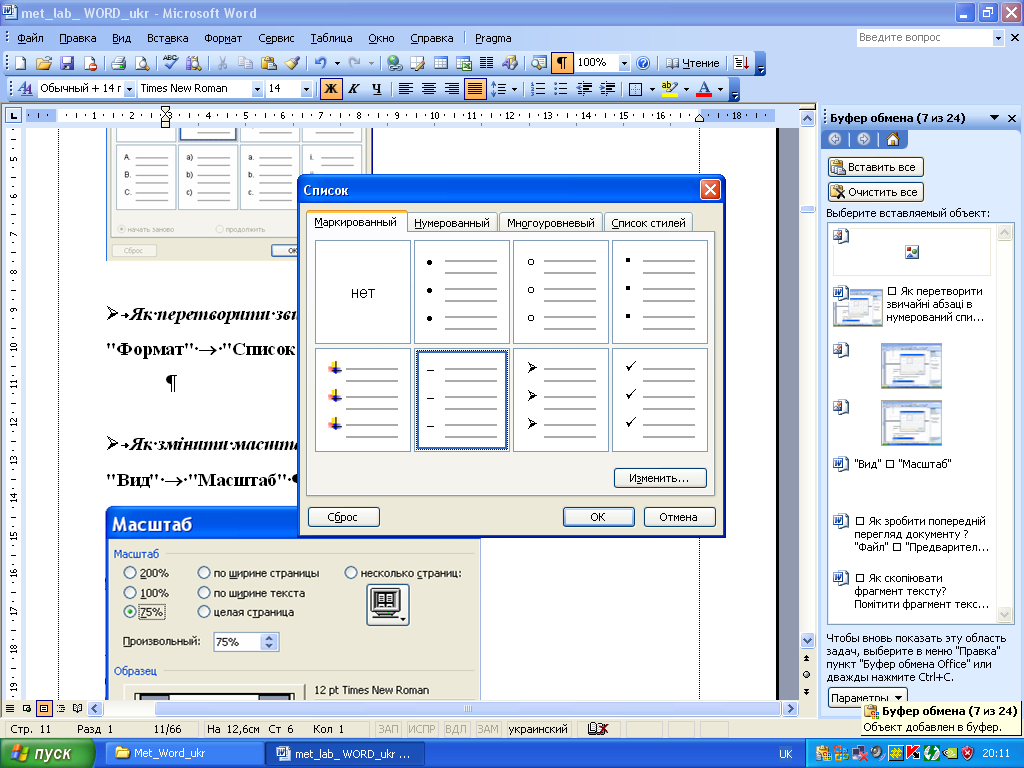This screenshot has height=768, width=1024.
Task: Toggle Underline formatting (Ч)
Action: pyautogui.click(x=377, y=89)
